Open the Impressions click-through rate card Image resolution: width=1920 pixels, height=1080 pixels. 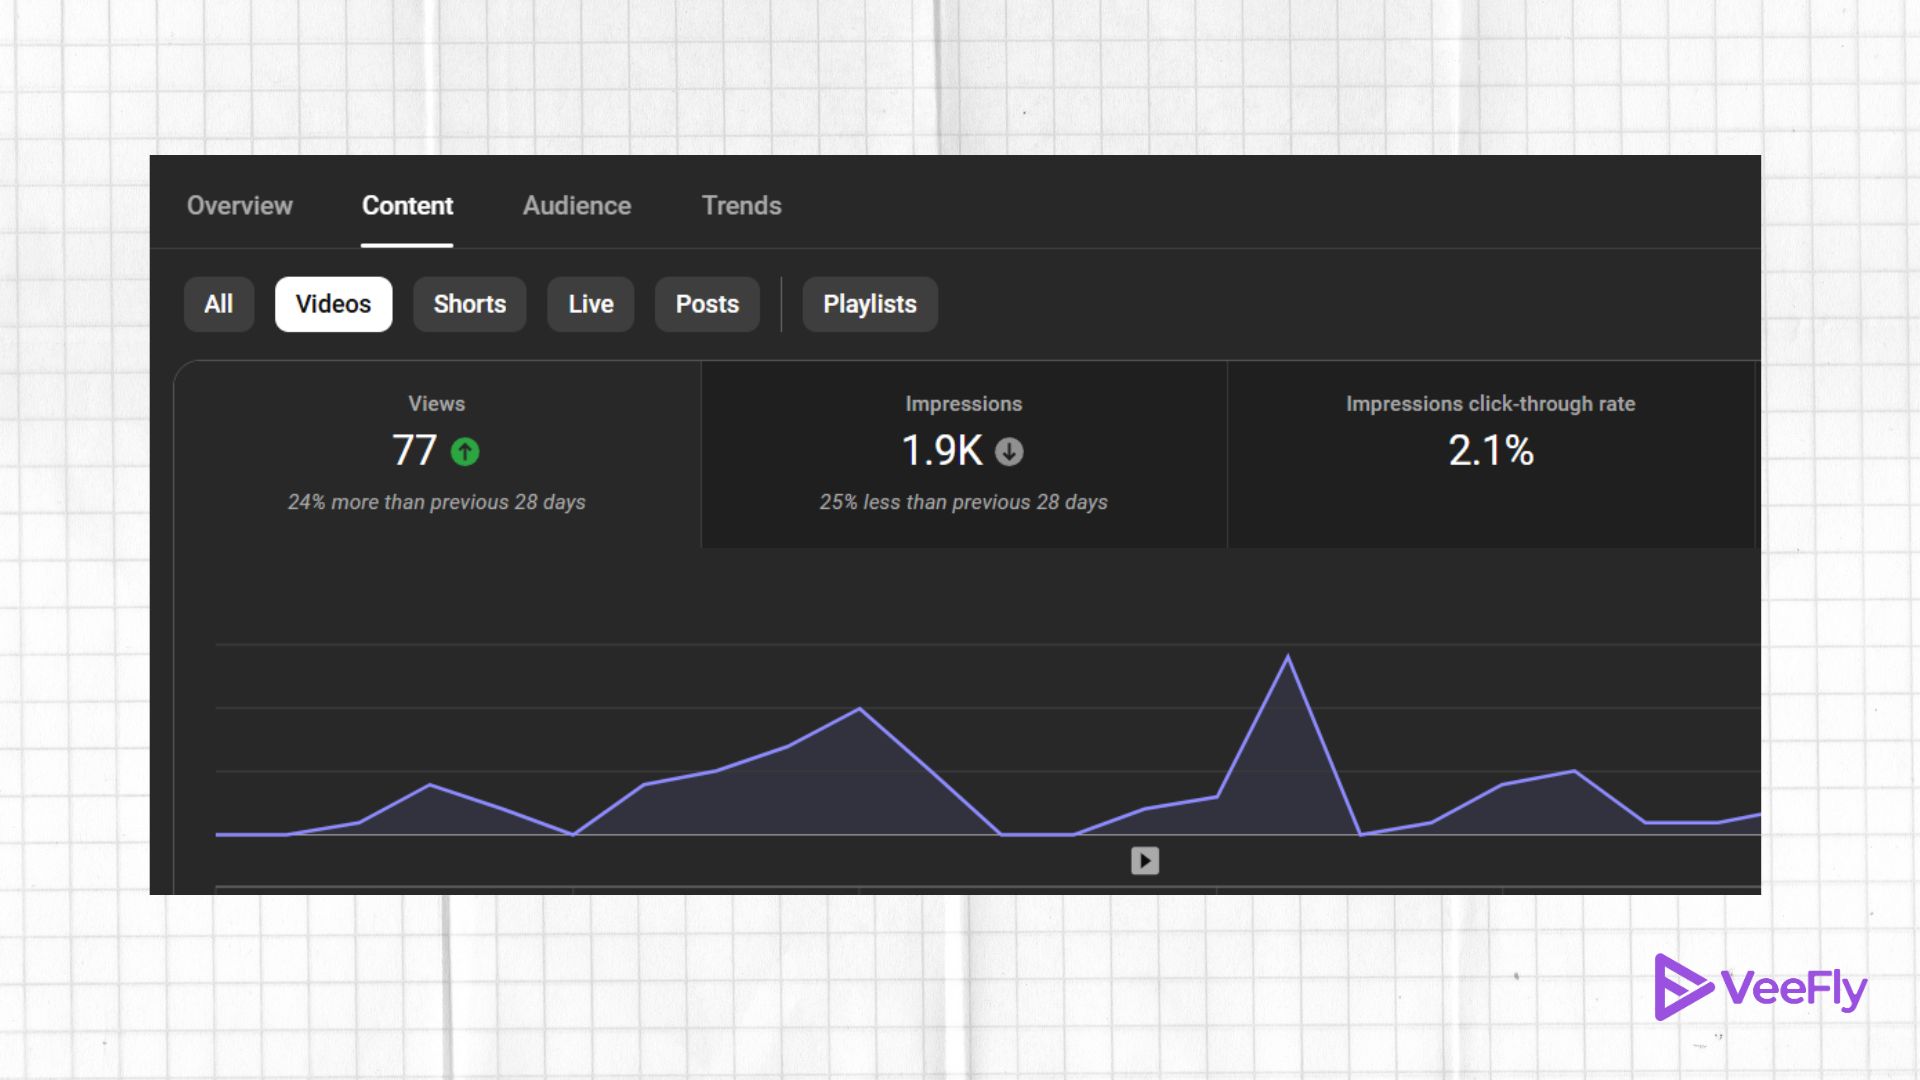(1490, 455)
